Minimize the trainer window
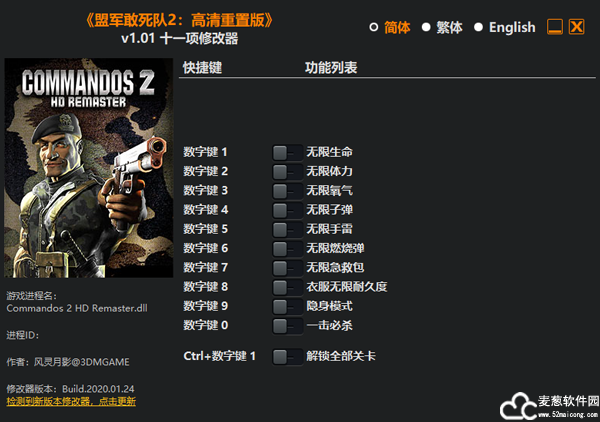The width and height of the screenshot is (600, 422). [555, 27]
